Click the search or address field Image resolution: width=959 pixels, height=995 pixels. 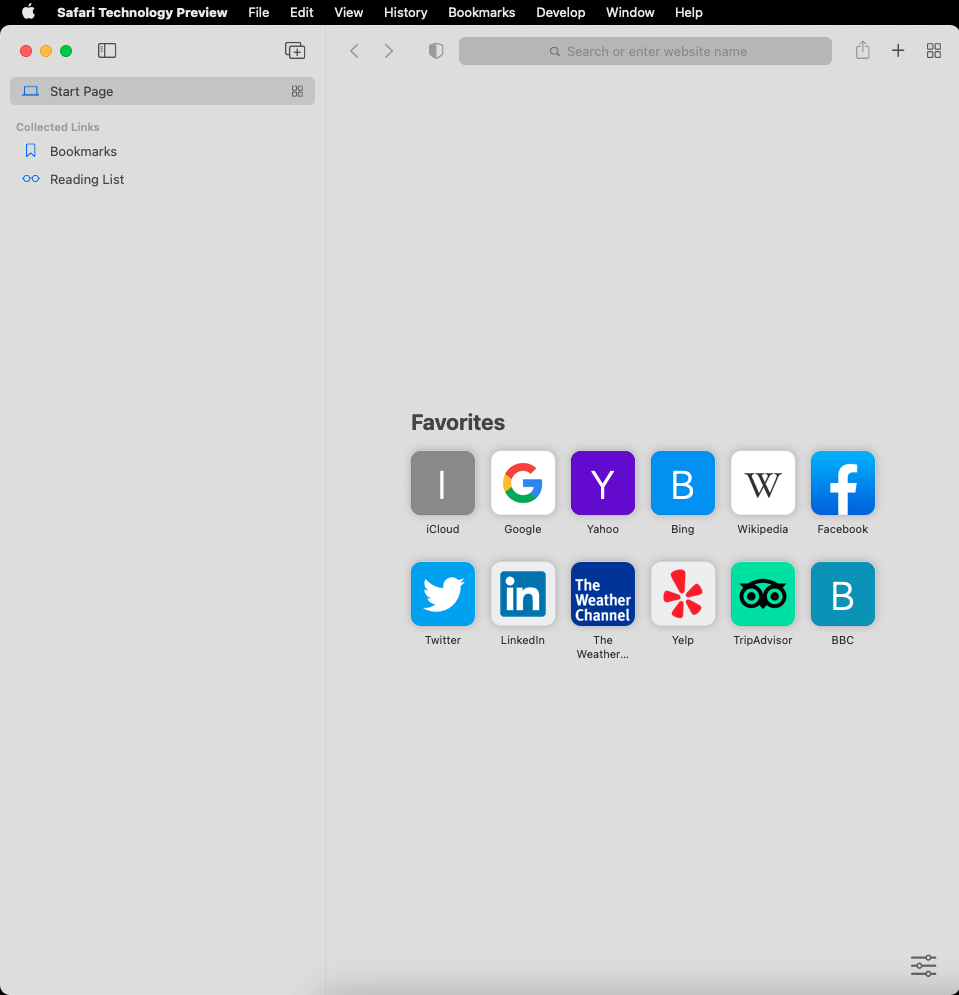click(645, 51)
